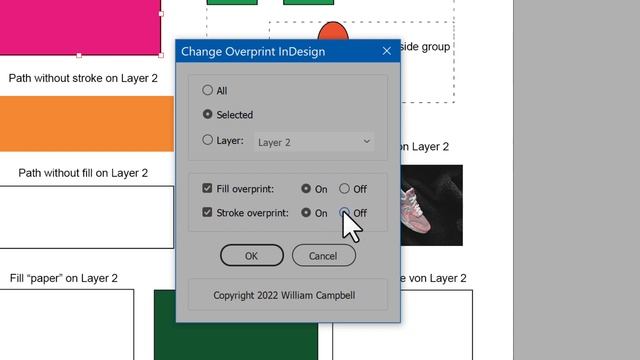Select the All radio option
The width and height of the screenshot is (640, 360).
click(x=207, y=90)
